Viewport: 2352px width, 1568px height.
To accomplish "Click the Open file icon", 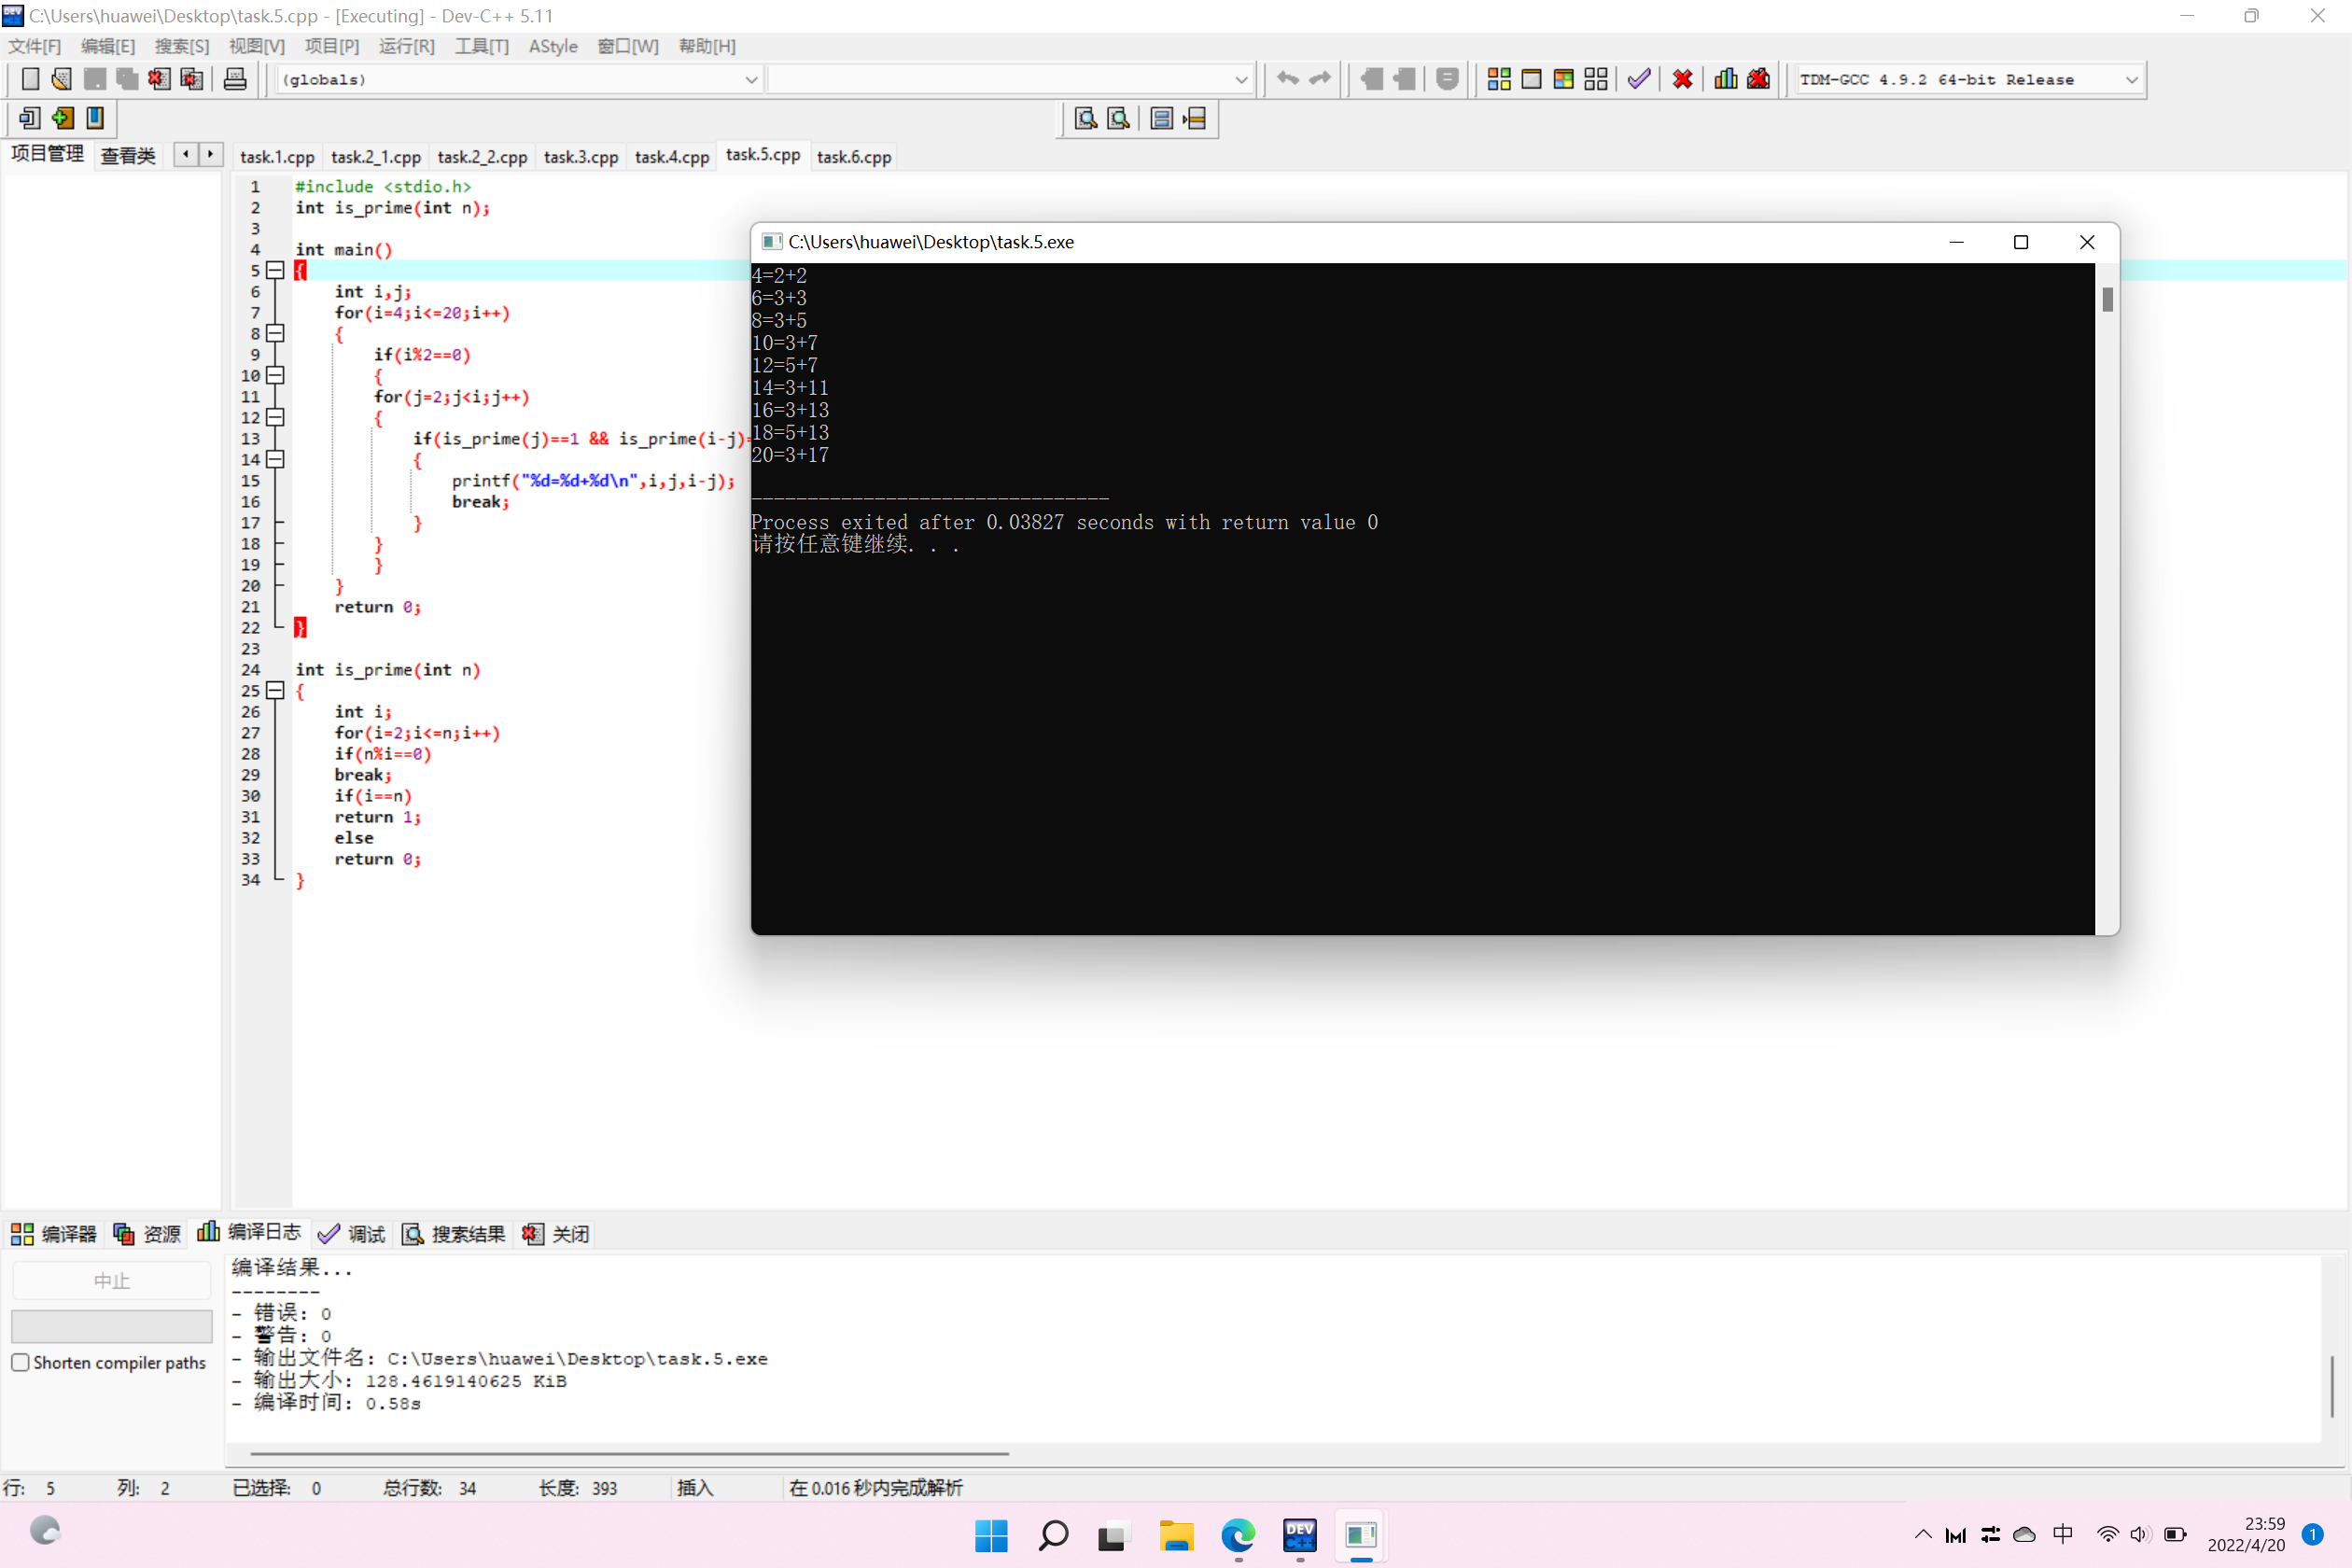I will tap(61, 79).
